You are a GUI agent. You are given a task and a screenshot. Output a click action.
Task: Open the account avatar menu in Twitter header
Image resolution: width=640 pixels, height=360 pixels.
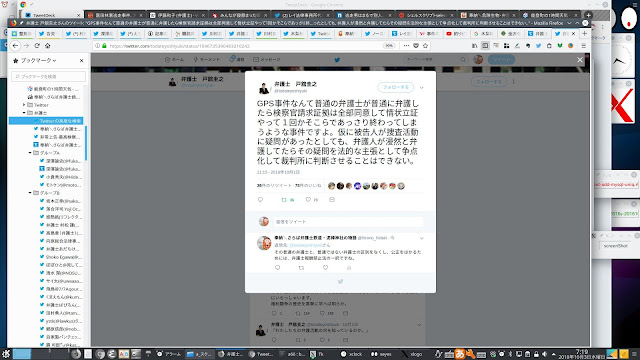pos(478,60)
